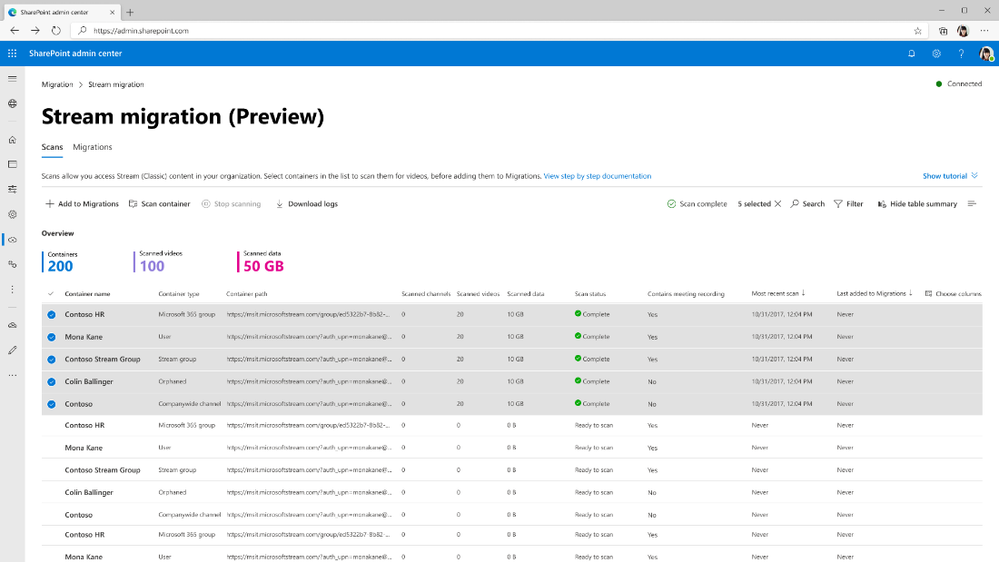Go to Home icon in sidebar
Screen dimensions: 999x562
(12, 140)
